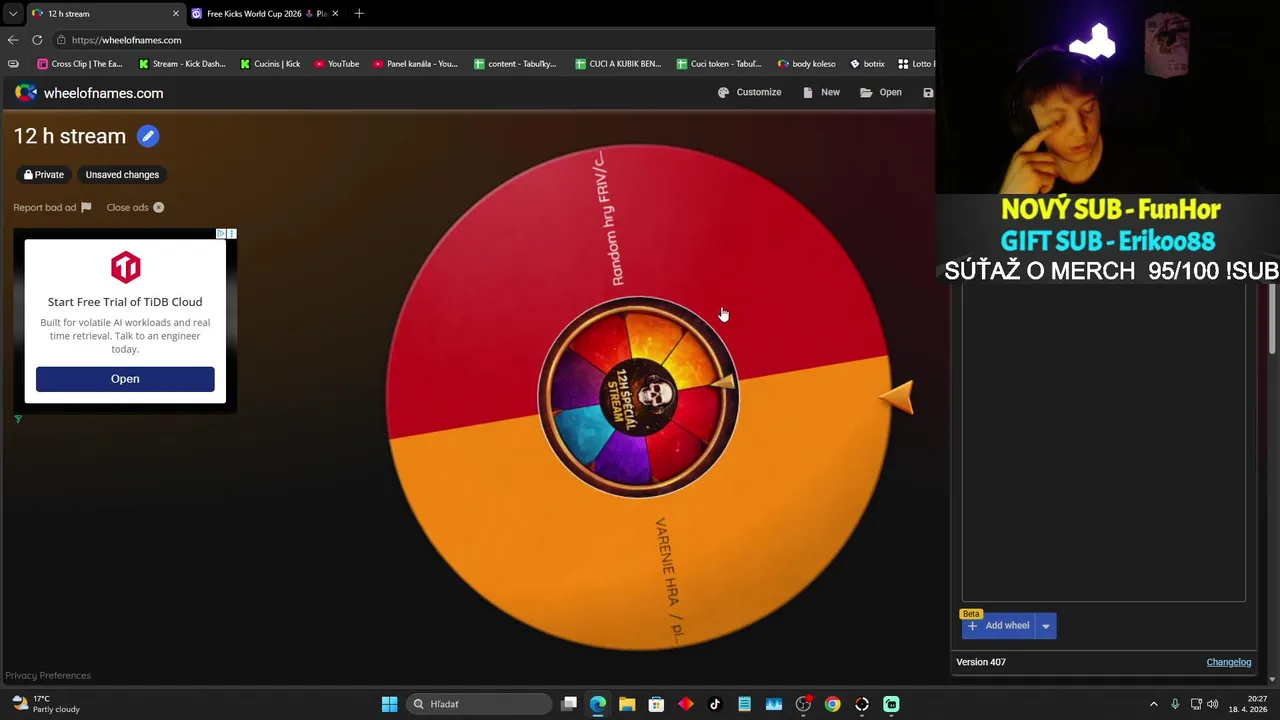Open TikTok from taskbar
The width and height of the screenshot is (1280, 720).
[x=715, y=704]
